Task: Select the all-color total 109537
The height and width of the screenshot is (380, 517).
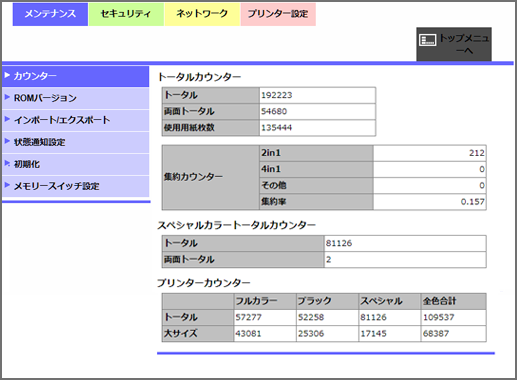Action: (x=439, y=317)
